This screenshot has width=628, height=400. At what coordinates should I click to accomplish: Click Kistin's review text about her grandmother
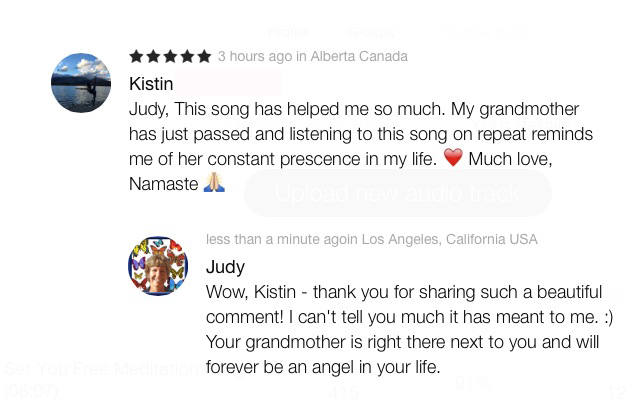click(x=360, y=134)
